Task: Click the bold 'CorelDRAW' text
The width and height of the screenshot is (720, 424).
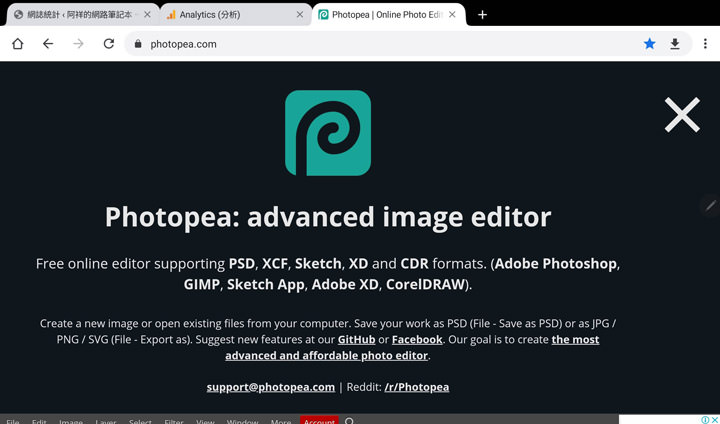Action: [x=425, y=284]
